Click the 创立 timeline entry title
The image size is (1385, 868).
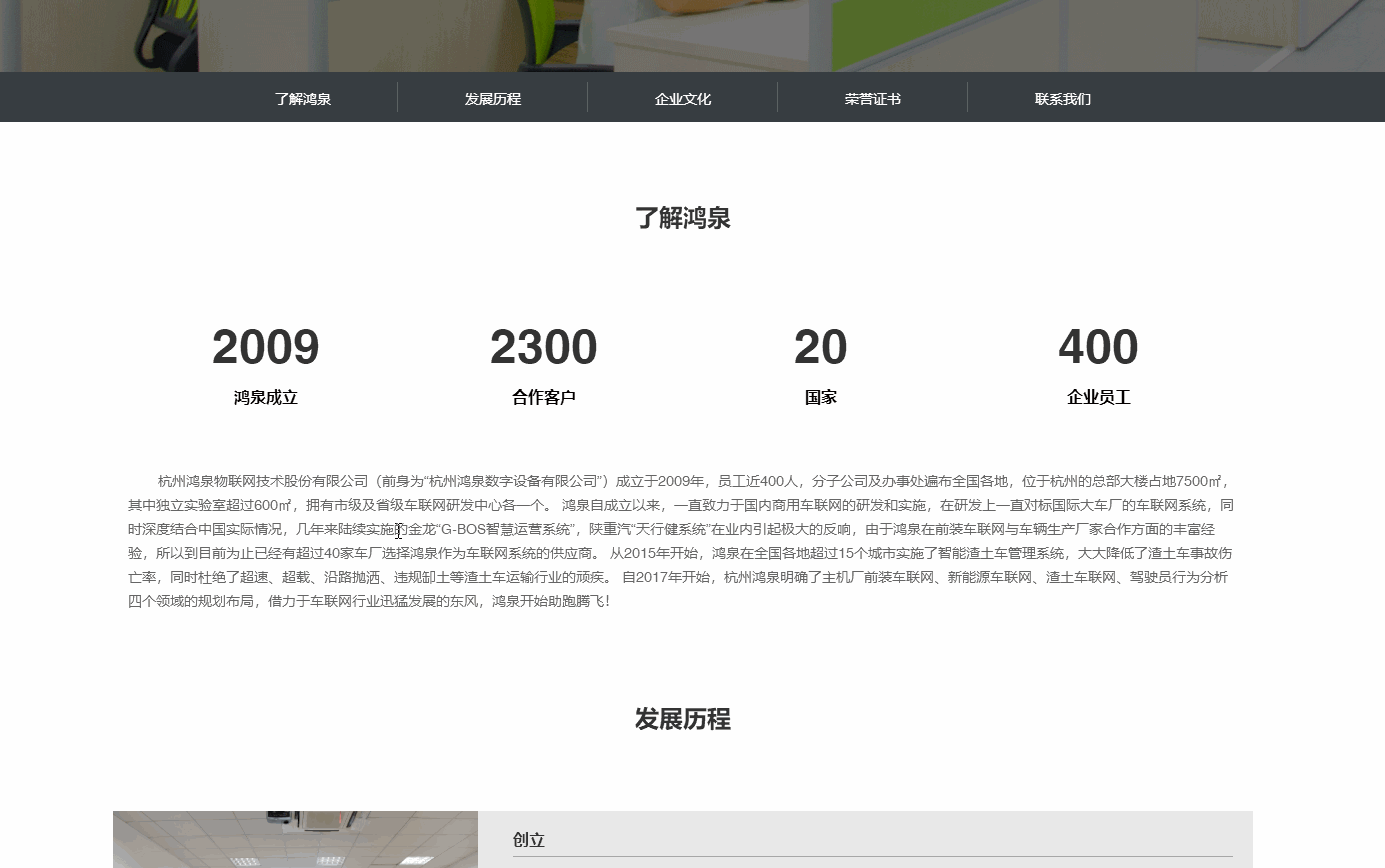click(x=527, y=840)
